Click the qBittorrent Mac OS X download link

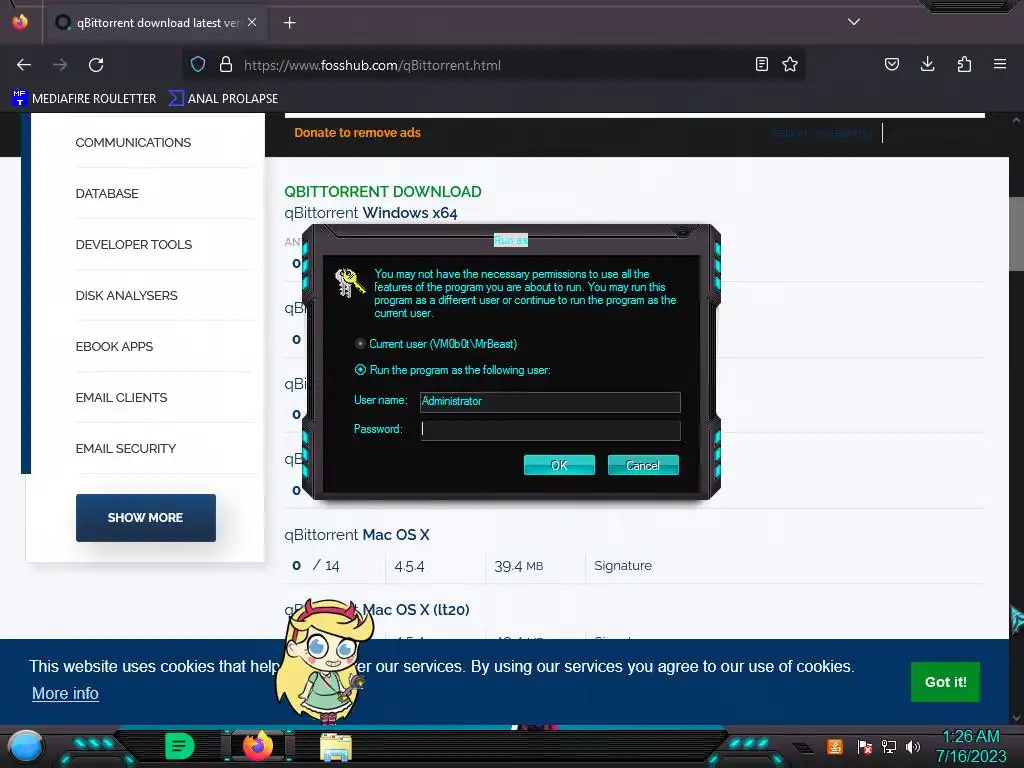(x=357, y=534)
